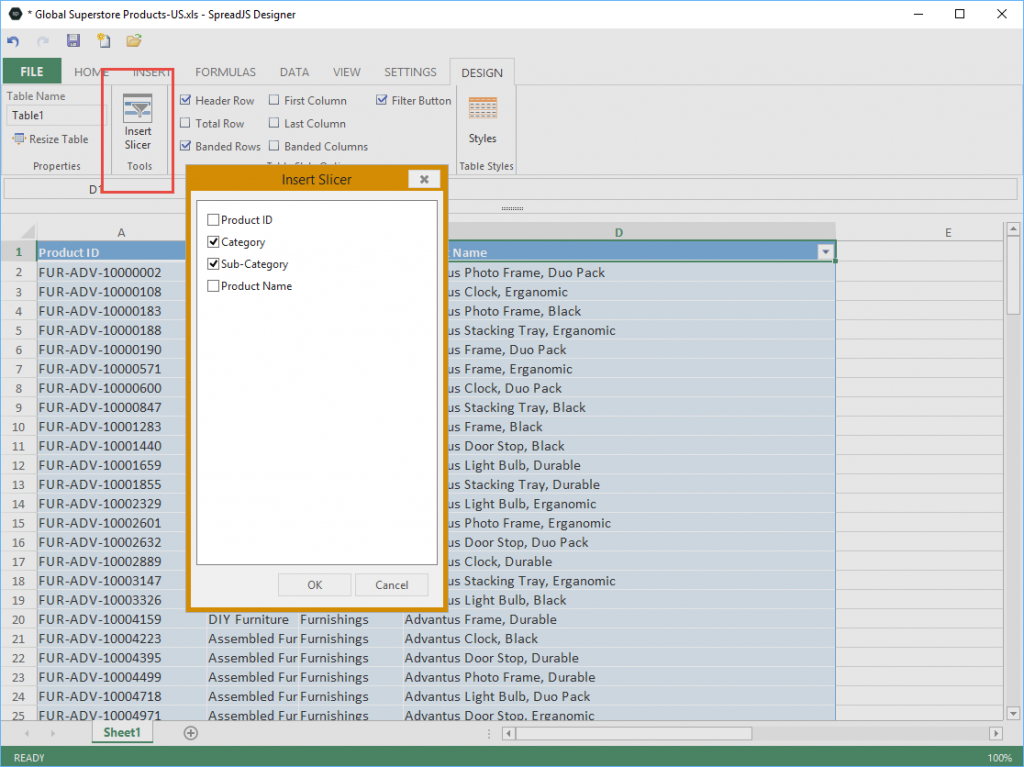Image resolution: width=1024 pixels, height=767 pixels.
Task: Open the FILE menu tab
Action: pos(32,72)
